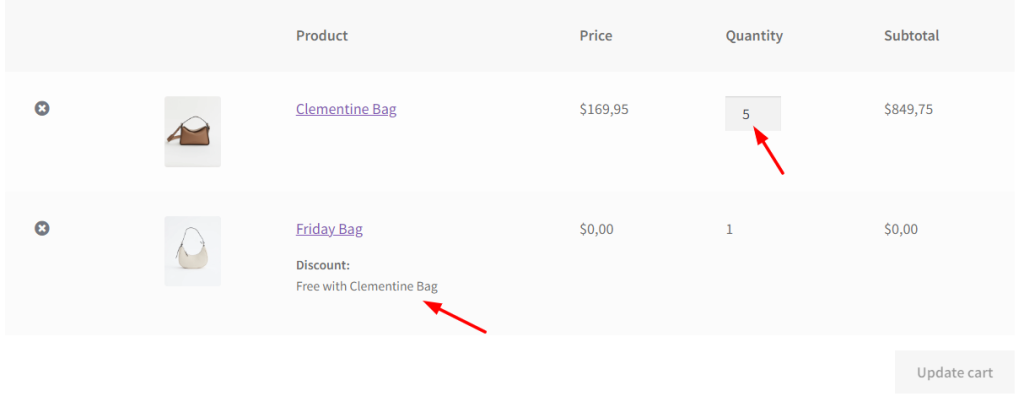Follow the Friday Bag product link
This screenshot has width=1024, height=402.
click(329, 229)
